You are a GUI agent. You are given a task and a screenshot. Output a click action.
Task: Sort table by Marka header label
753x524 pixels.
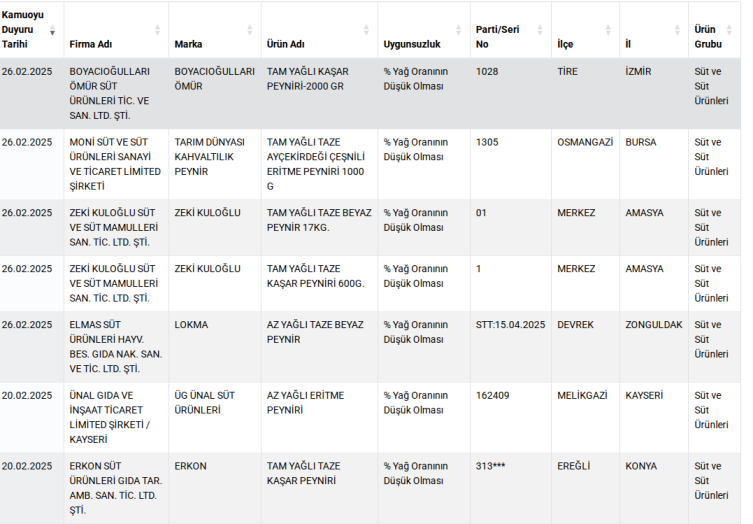[x=188, y=44]
